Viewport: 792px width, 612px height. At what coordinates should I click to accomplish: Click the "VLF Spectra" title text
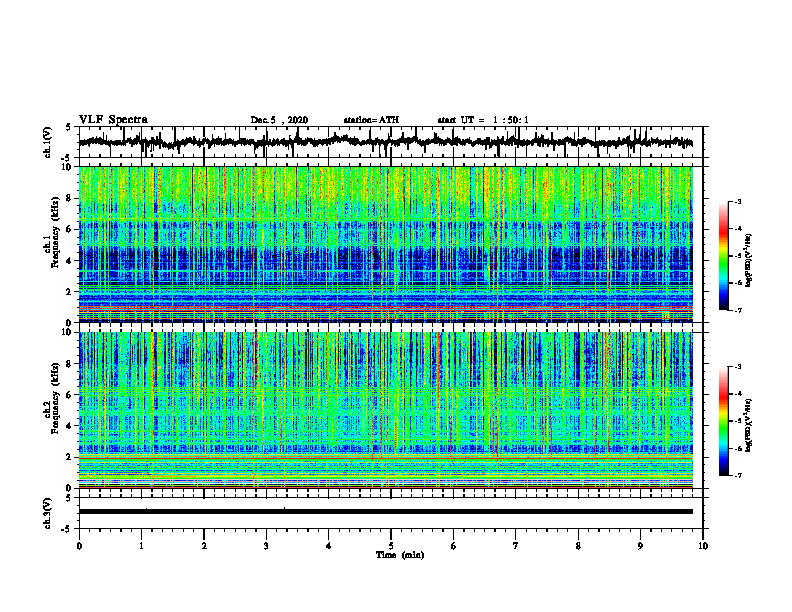[113, 120]
